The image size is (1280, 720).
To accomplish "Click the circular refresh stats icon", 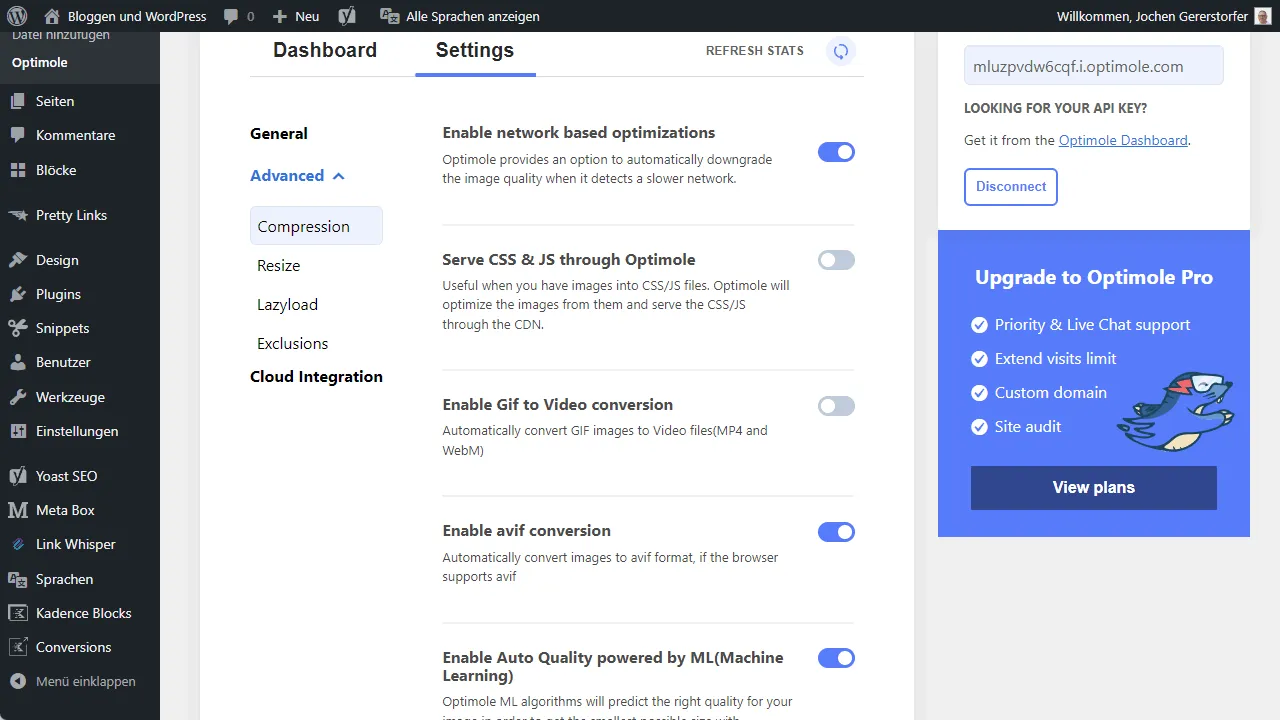I will (841, 51).
